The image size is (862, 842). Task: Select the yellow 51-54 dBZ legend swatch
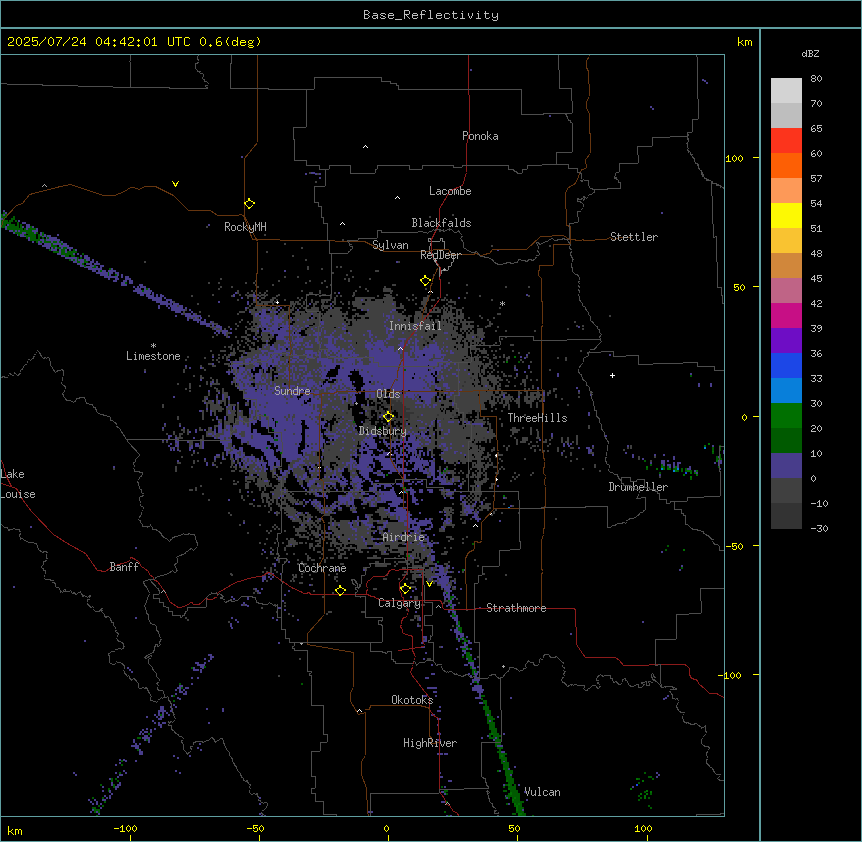[x=786, y=215]
